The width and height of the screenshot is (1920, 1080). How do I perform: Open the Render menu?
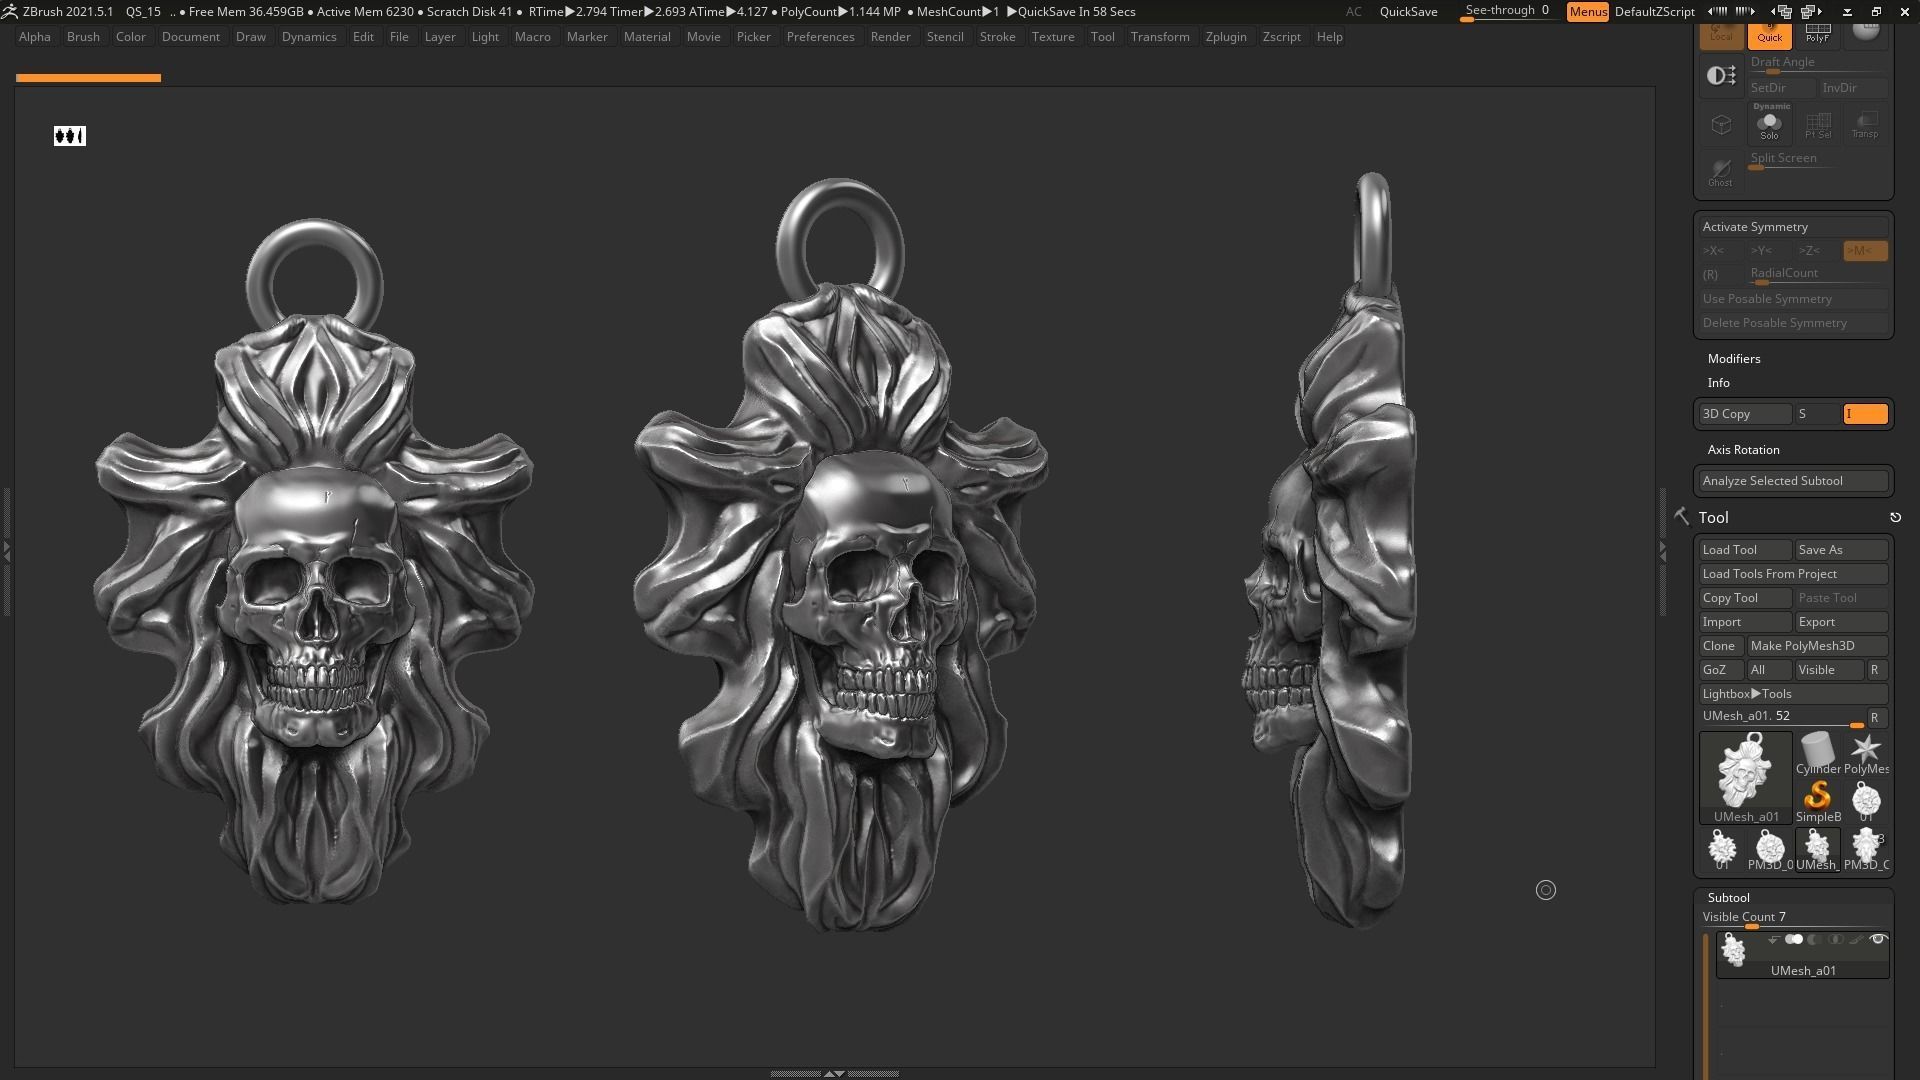coord(890,36)
